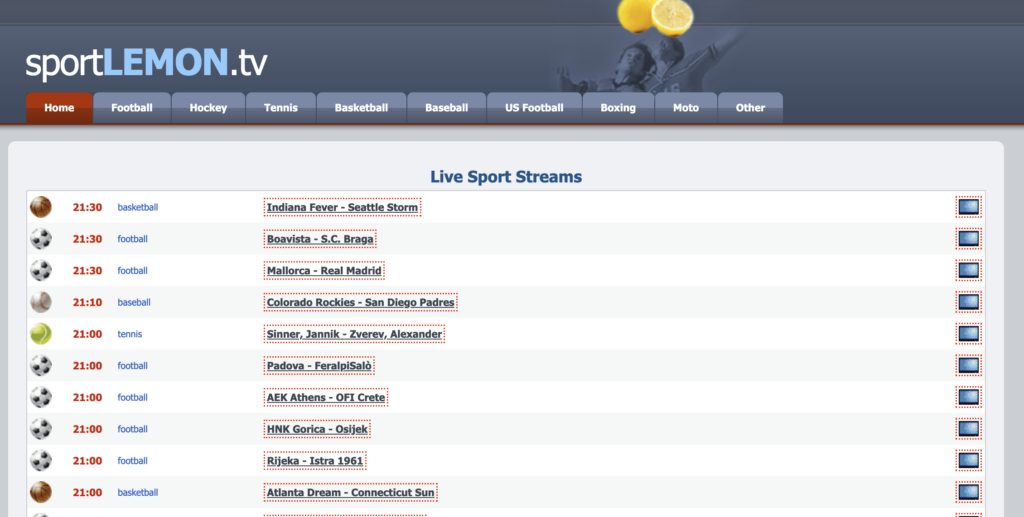Open Rijeka - Istra 1961 match link
Image resolution: width=1024 pixels, height=517 pixels.
point(315,461)
